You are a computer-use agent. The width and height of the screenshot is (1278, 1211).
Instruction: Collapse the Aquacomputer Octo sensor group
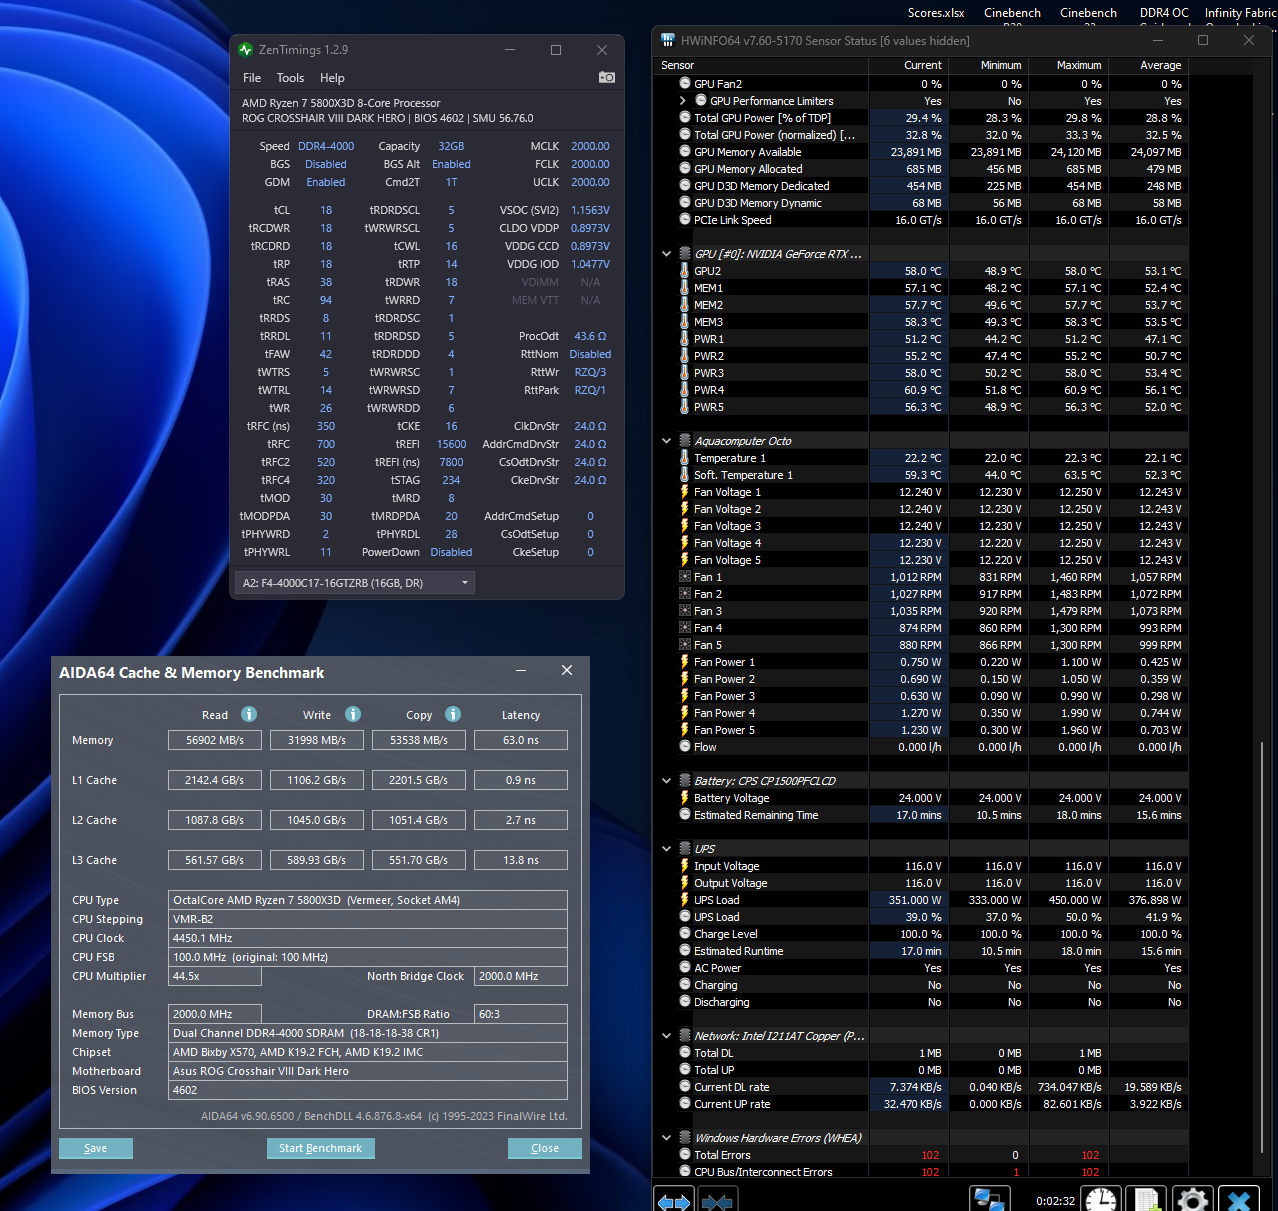pos(667,441)
